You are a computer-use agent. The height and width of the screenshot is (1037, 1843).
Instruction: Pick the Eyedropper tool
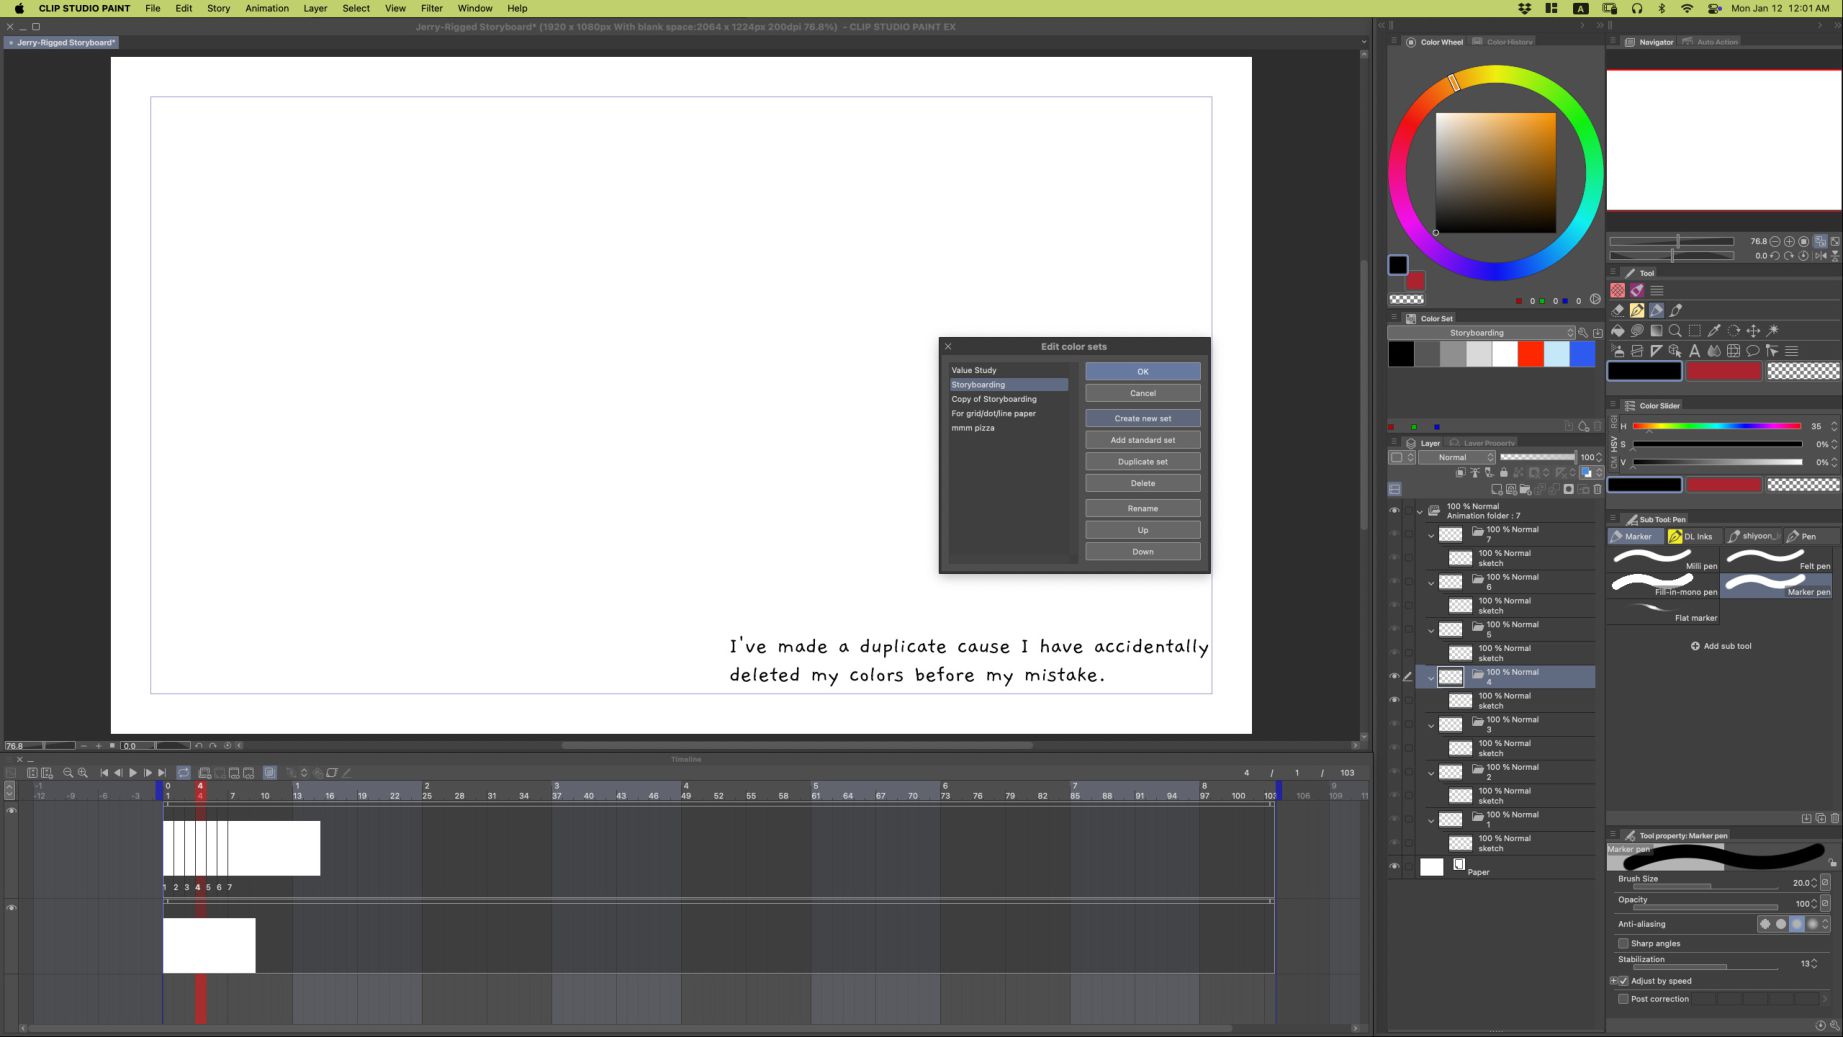1714,331
